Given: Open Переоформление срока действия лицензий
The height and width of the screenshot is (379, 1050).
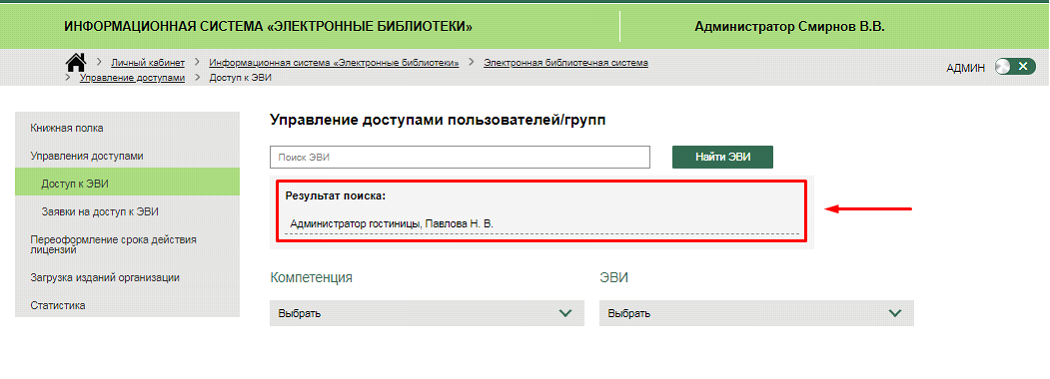Looking at the screenshot, I should click(x=127, y=244).
